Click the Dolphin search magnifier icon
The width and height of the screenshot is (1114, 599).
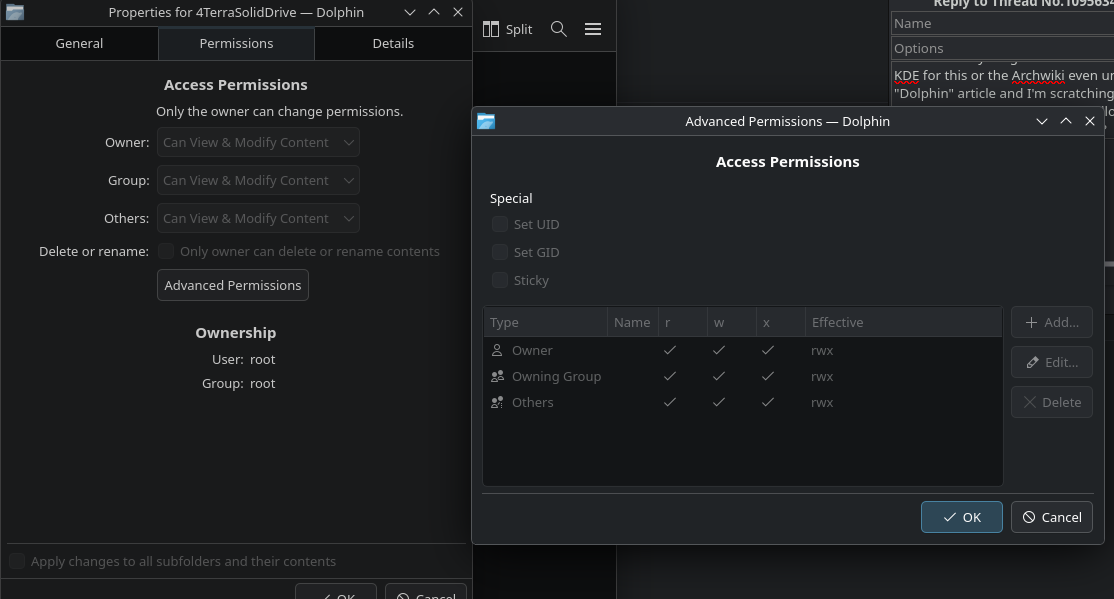click(x=558, y=29)
